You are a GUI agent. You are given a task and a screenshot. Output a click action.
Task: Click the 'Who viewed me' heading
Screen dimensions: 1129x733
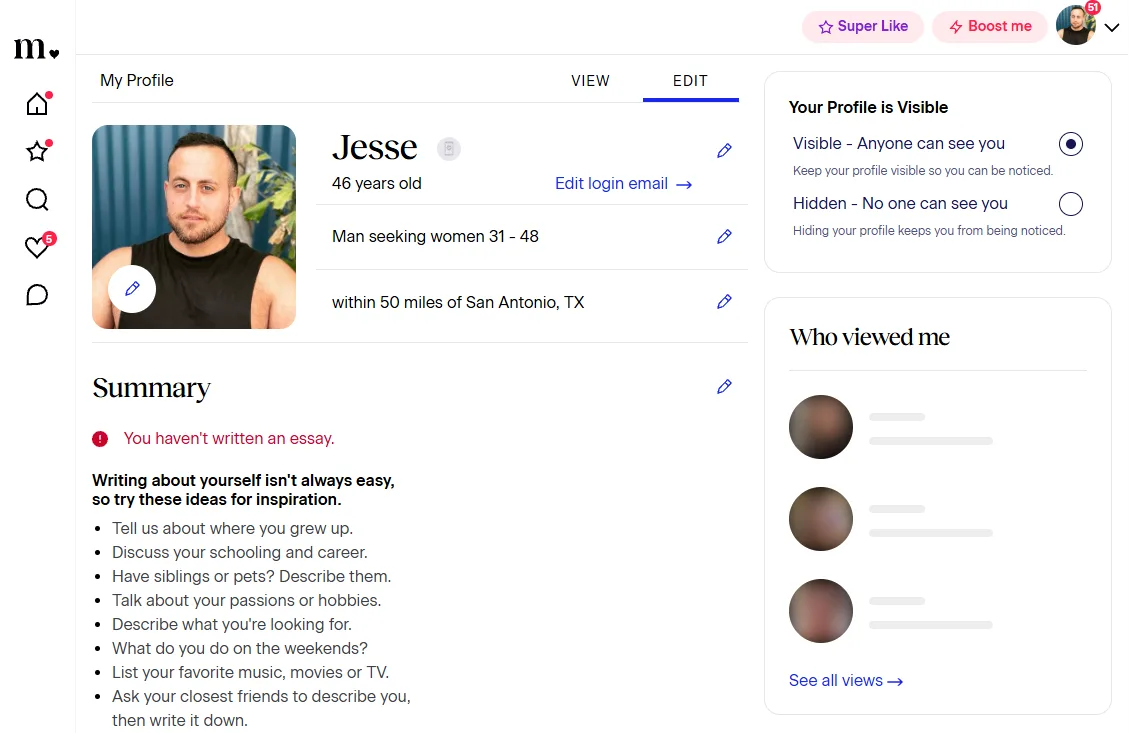coord(869,337)
